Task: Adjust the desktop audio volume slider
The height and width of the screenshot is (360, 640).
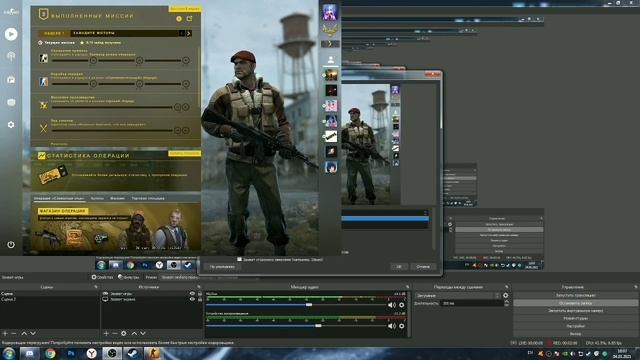Action: point(318,326)
